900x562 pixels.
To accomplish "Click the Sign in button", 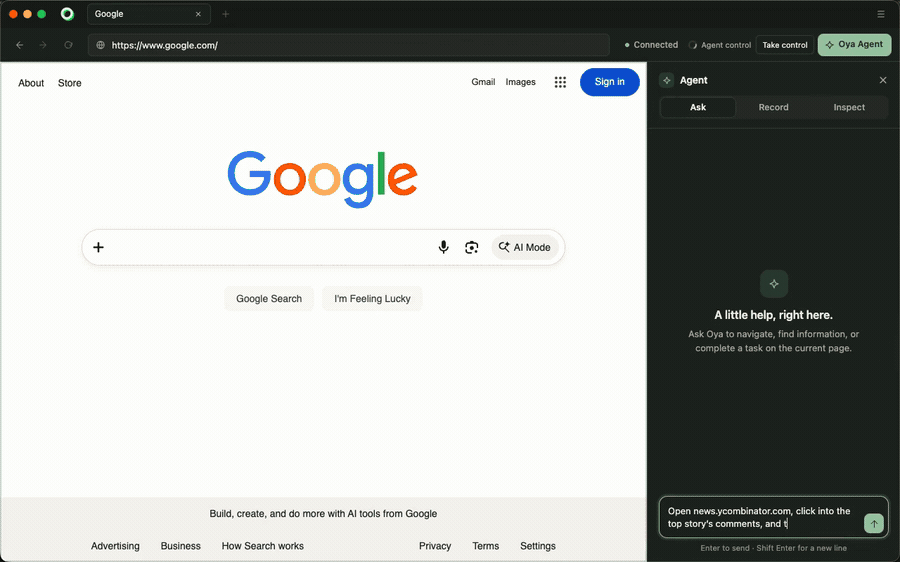I will tap(610, 82).
